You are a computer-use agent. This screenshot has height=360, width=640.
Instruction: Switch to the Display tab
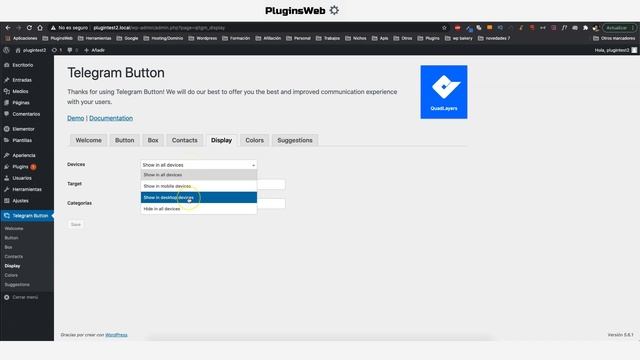221,140
